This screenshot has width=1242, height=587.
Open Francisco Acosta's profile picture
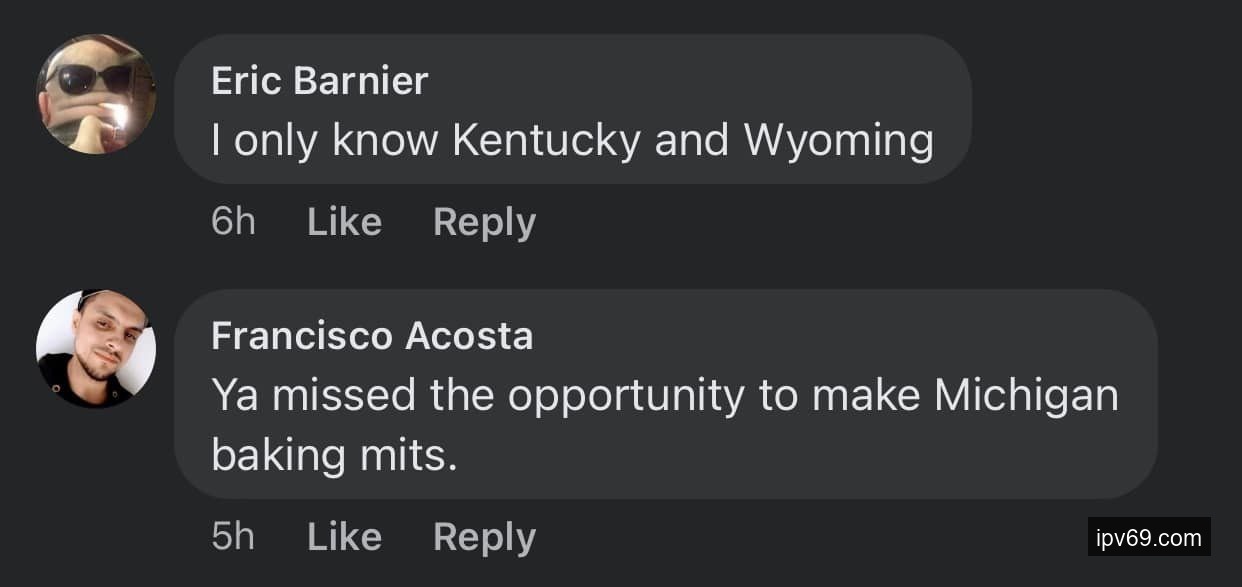[96, 349]
